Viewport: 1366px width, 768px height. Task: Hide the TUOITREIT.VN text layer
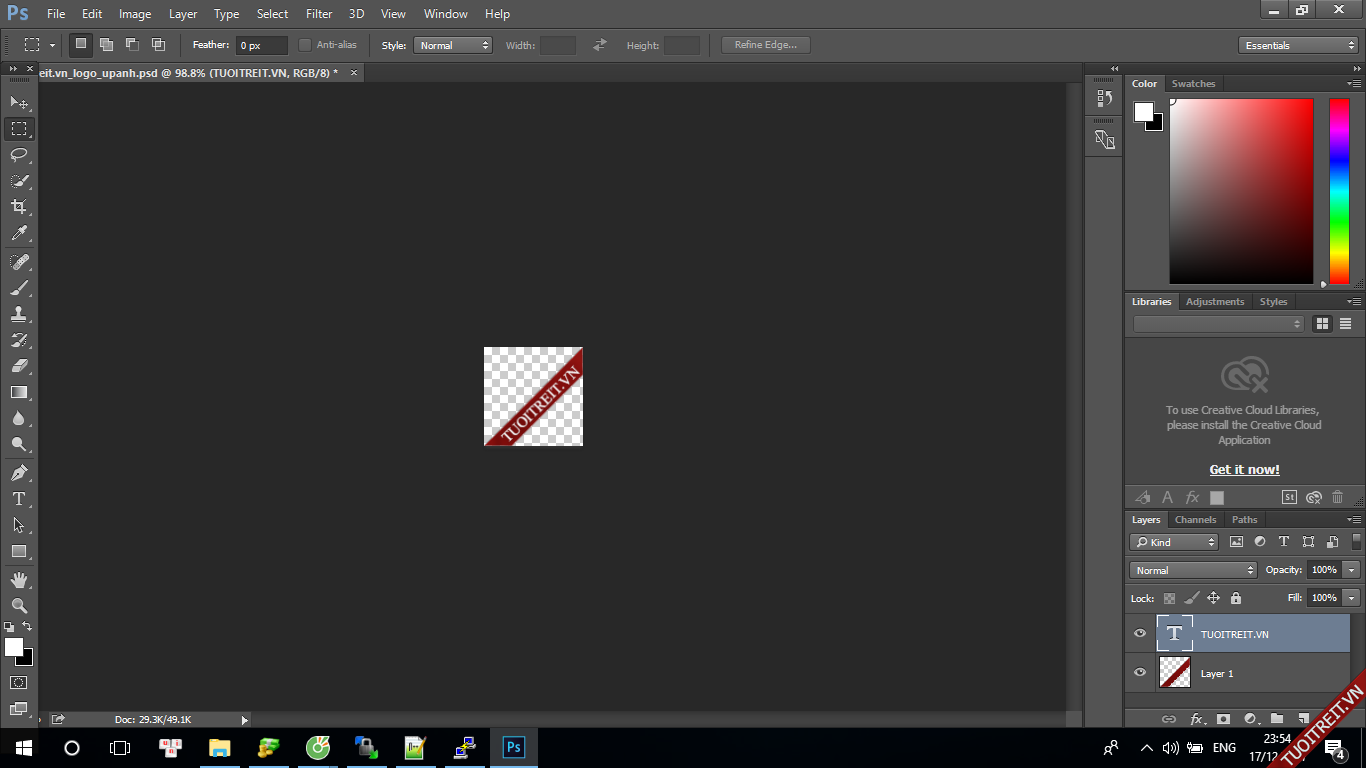pos(1140,634)
